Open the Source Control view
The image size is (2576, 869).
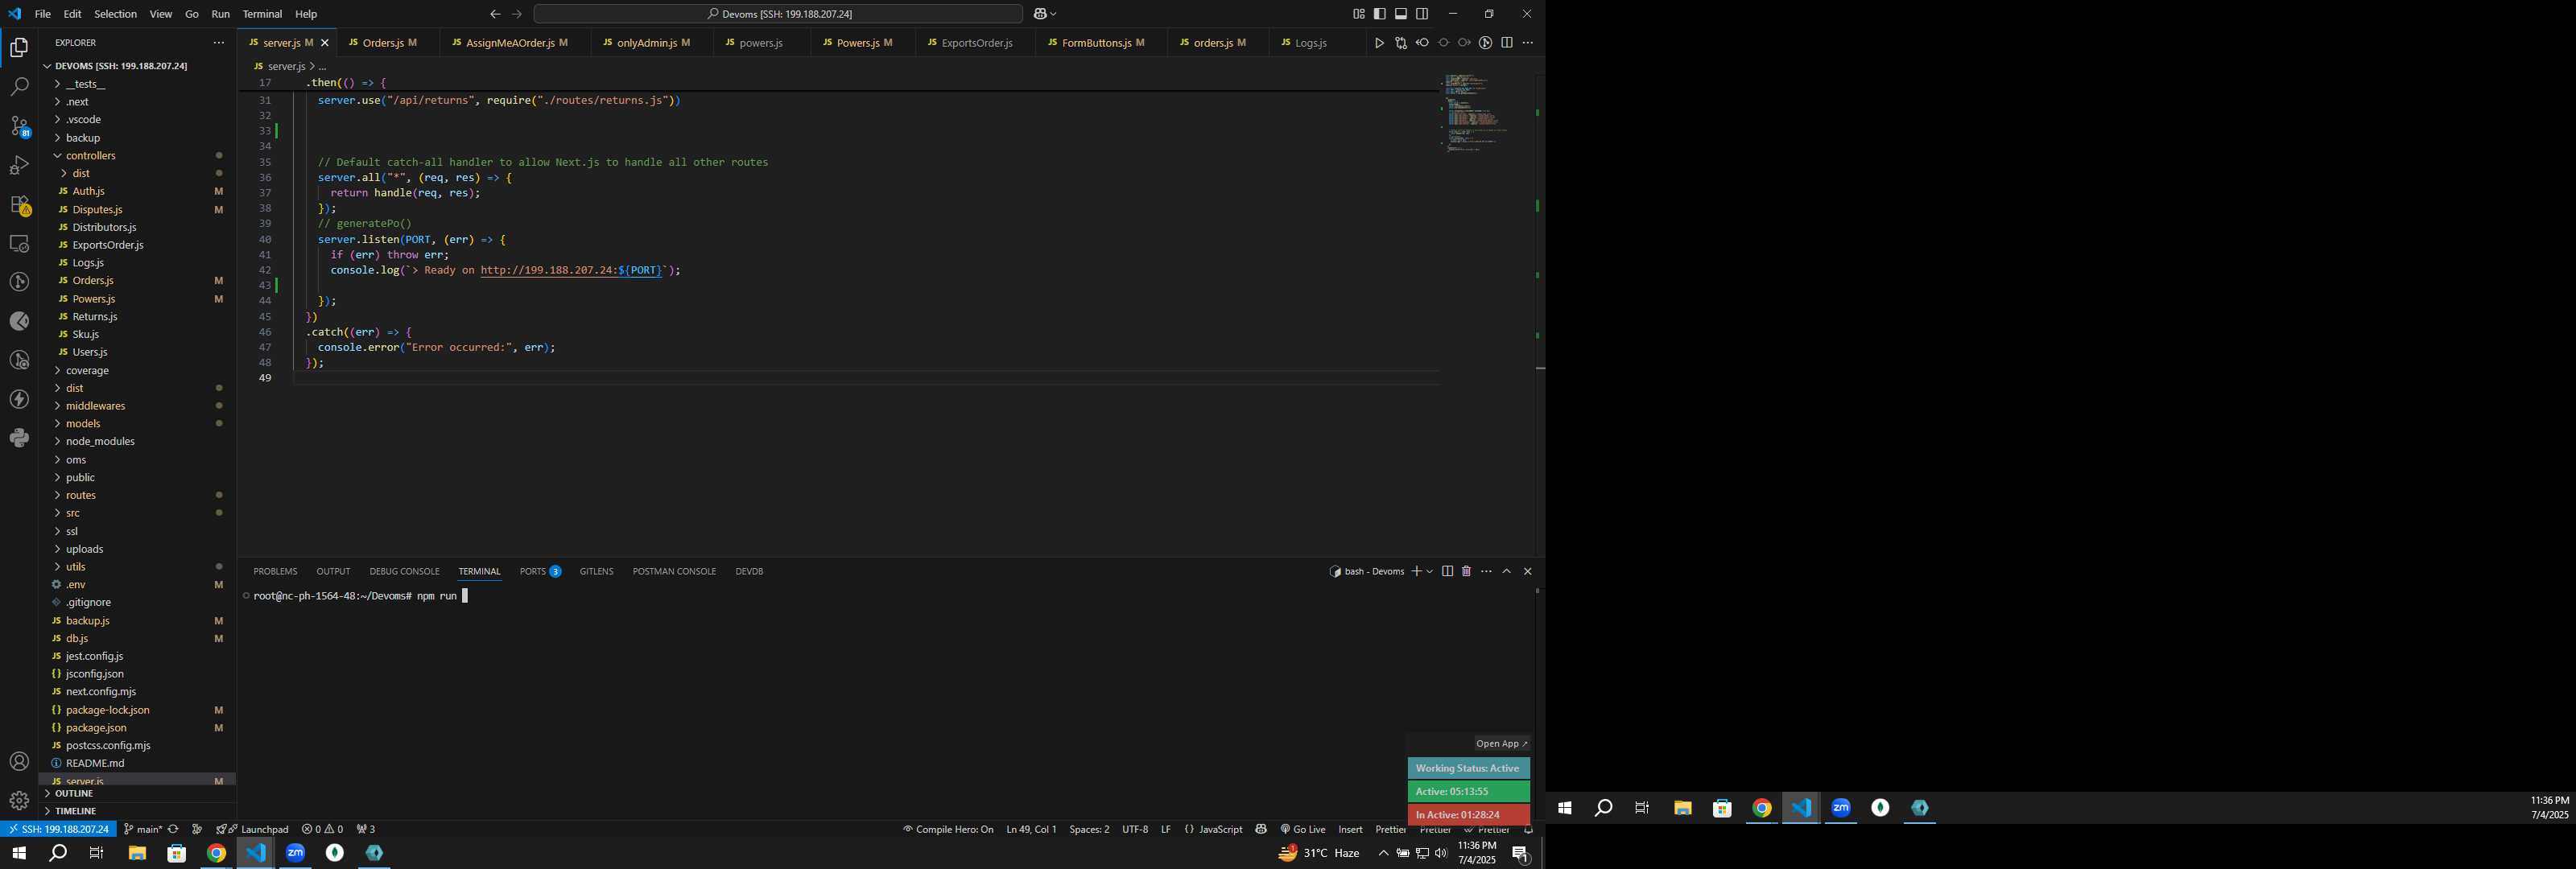pos(19,126)
